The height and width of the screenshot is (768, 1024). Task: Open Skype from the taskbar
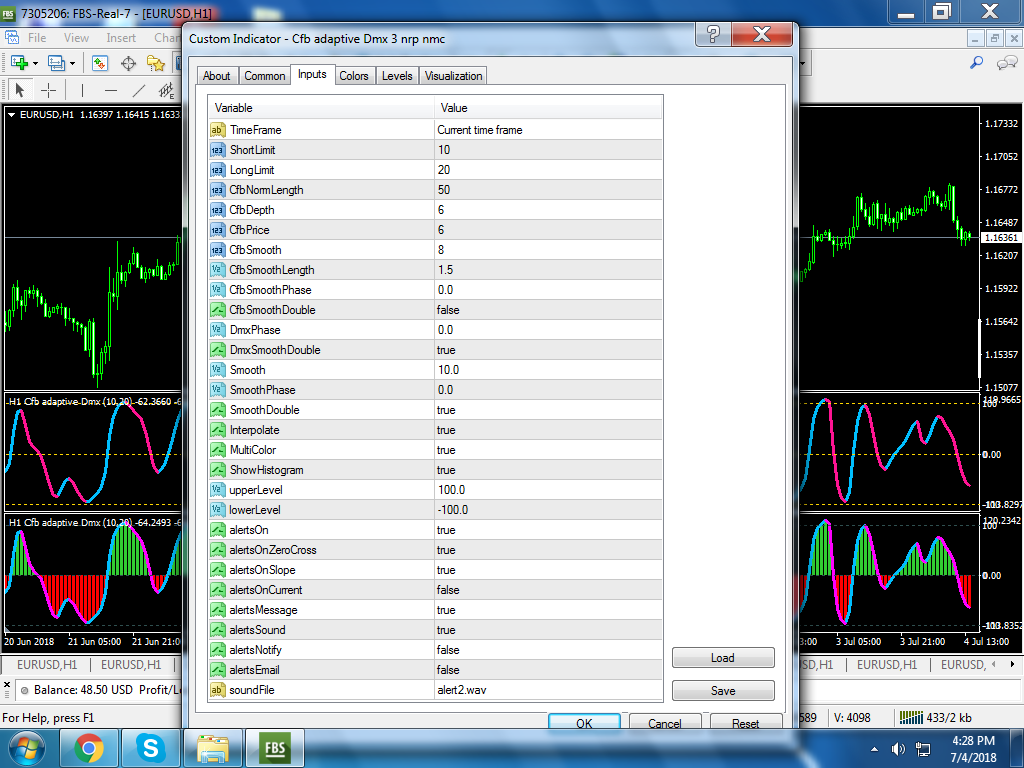click(150, 748)
